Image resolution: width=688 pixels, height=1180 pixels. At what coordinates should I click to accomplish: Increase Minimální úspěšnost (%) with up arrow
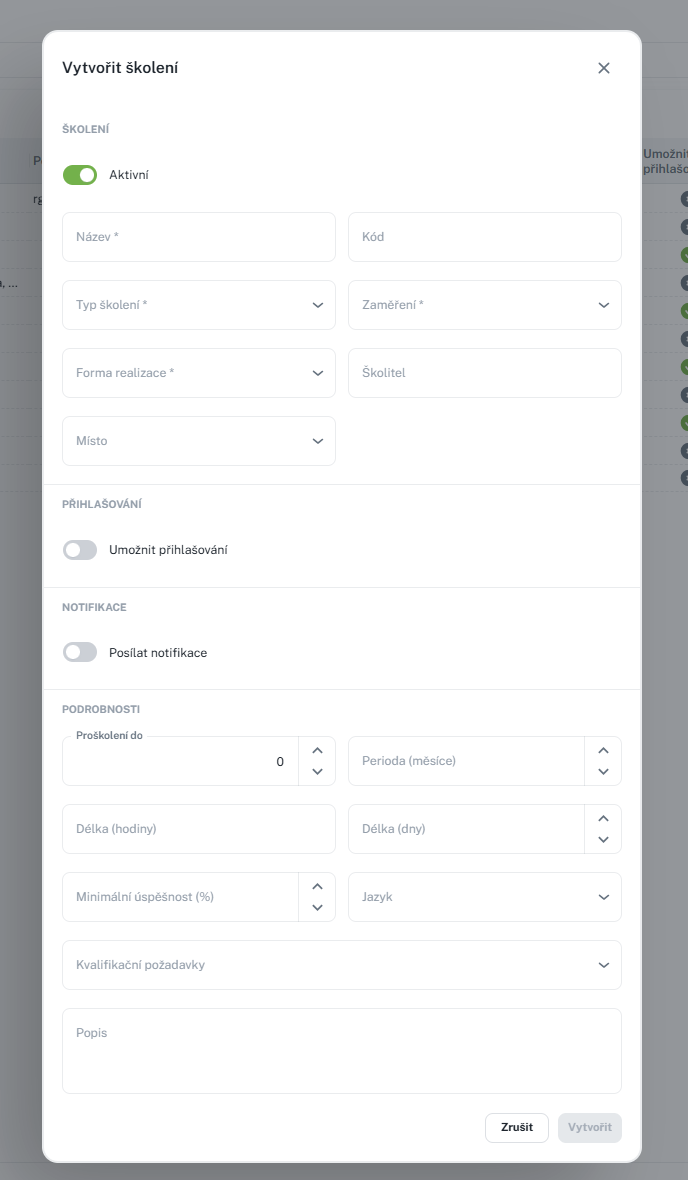coord(318,887)
